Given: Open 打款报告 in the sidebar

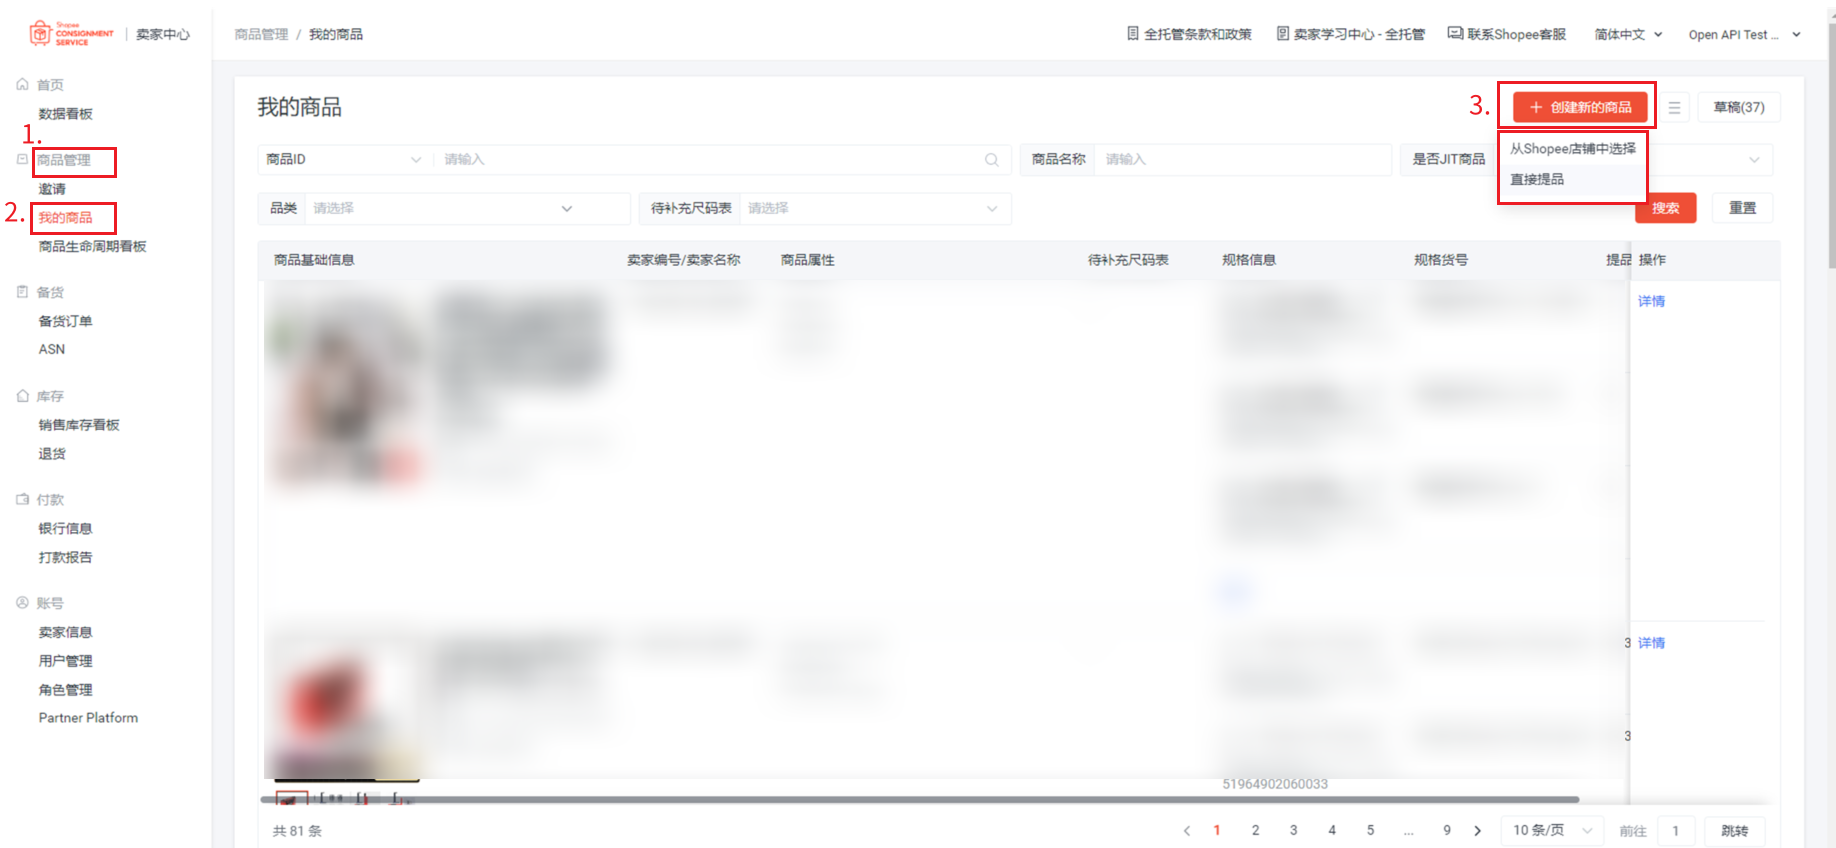Looking at the screenshot, I should (66, 557).
